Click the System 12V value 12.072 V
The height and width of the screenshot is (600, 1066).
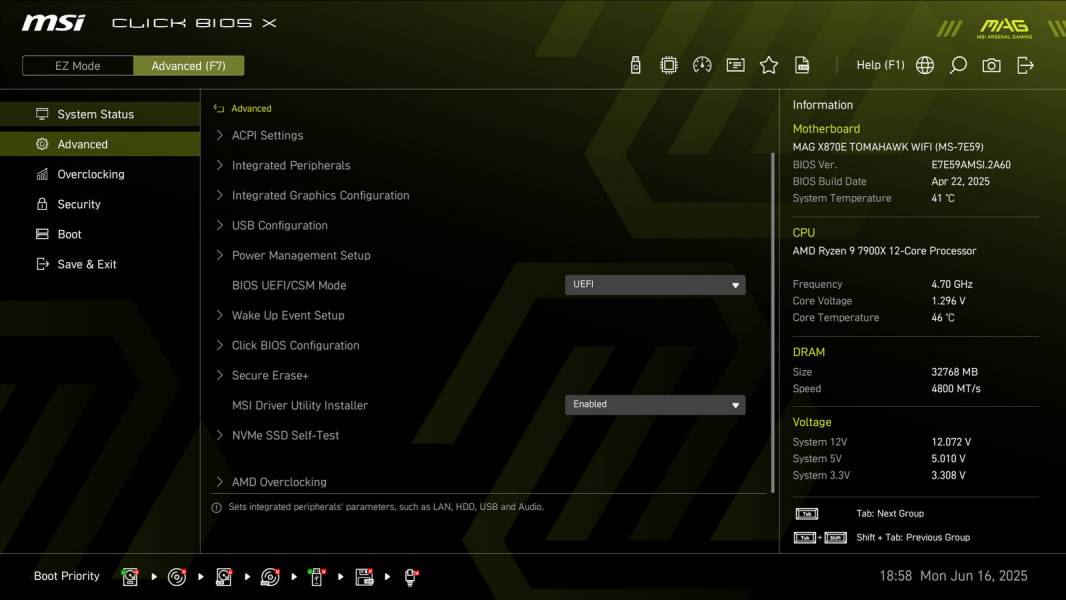tap(951, 442)
